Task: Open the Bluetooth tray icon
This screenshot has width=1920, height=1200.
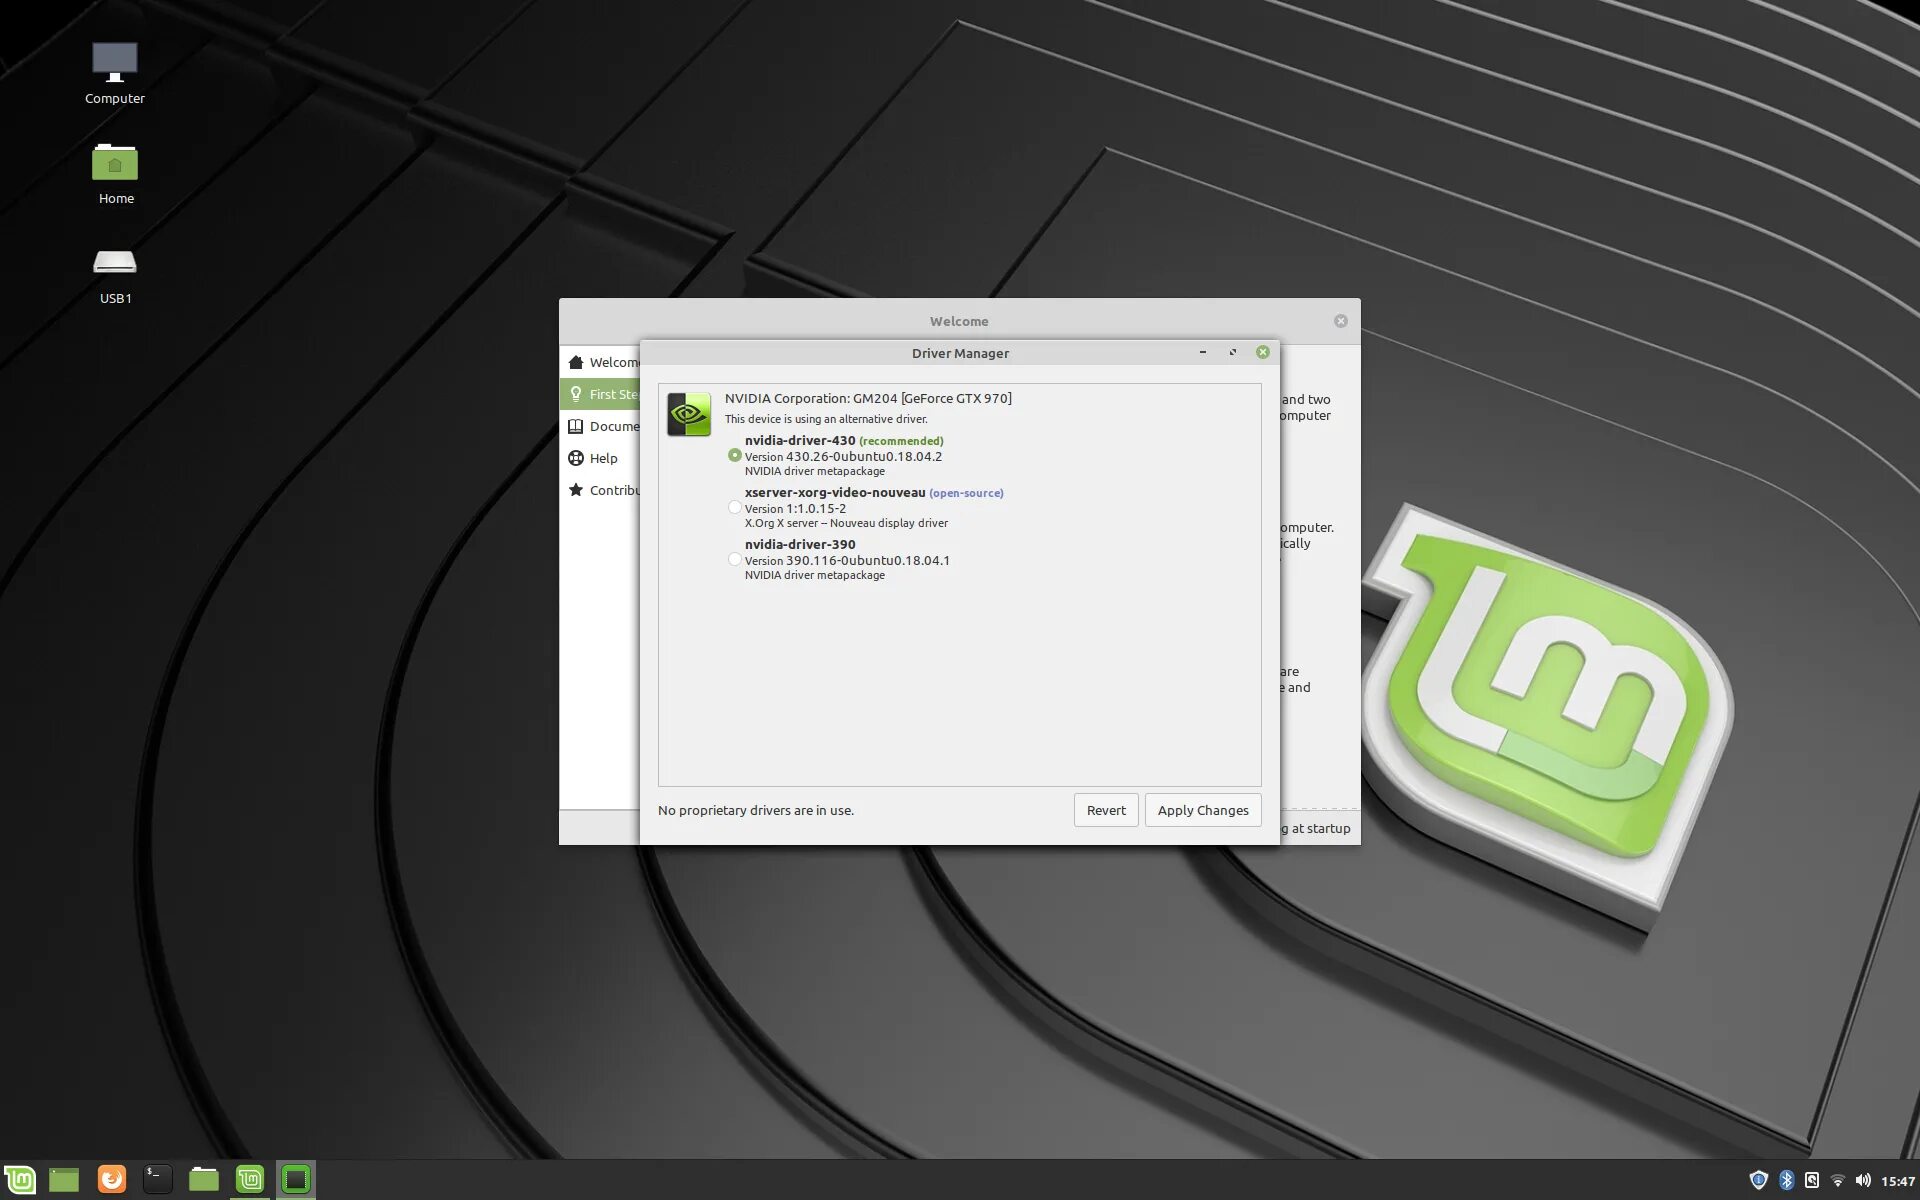Action: [x=1786, y=1181]
